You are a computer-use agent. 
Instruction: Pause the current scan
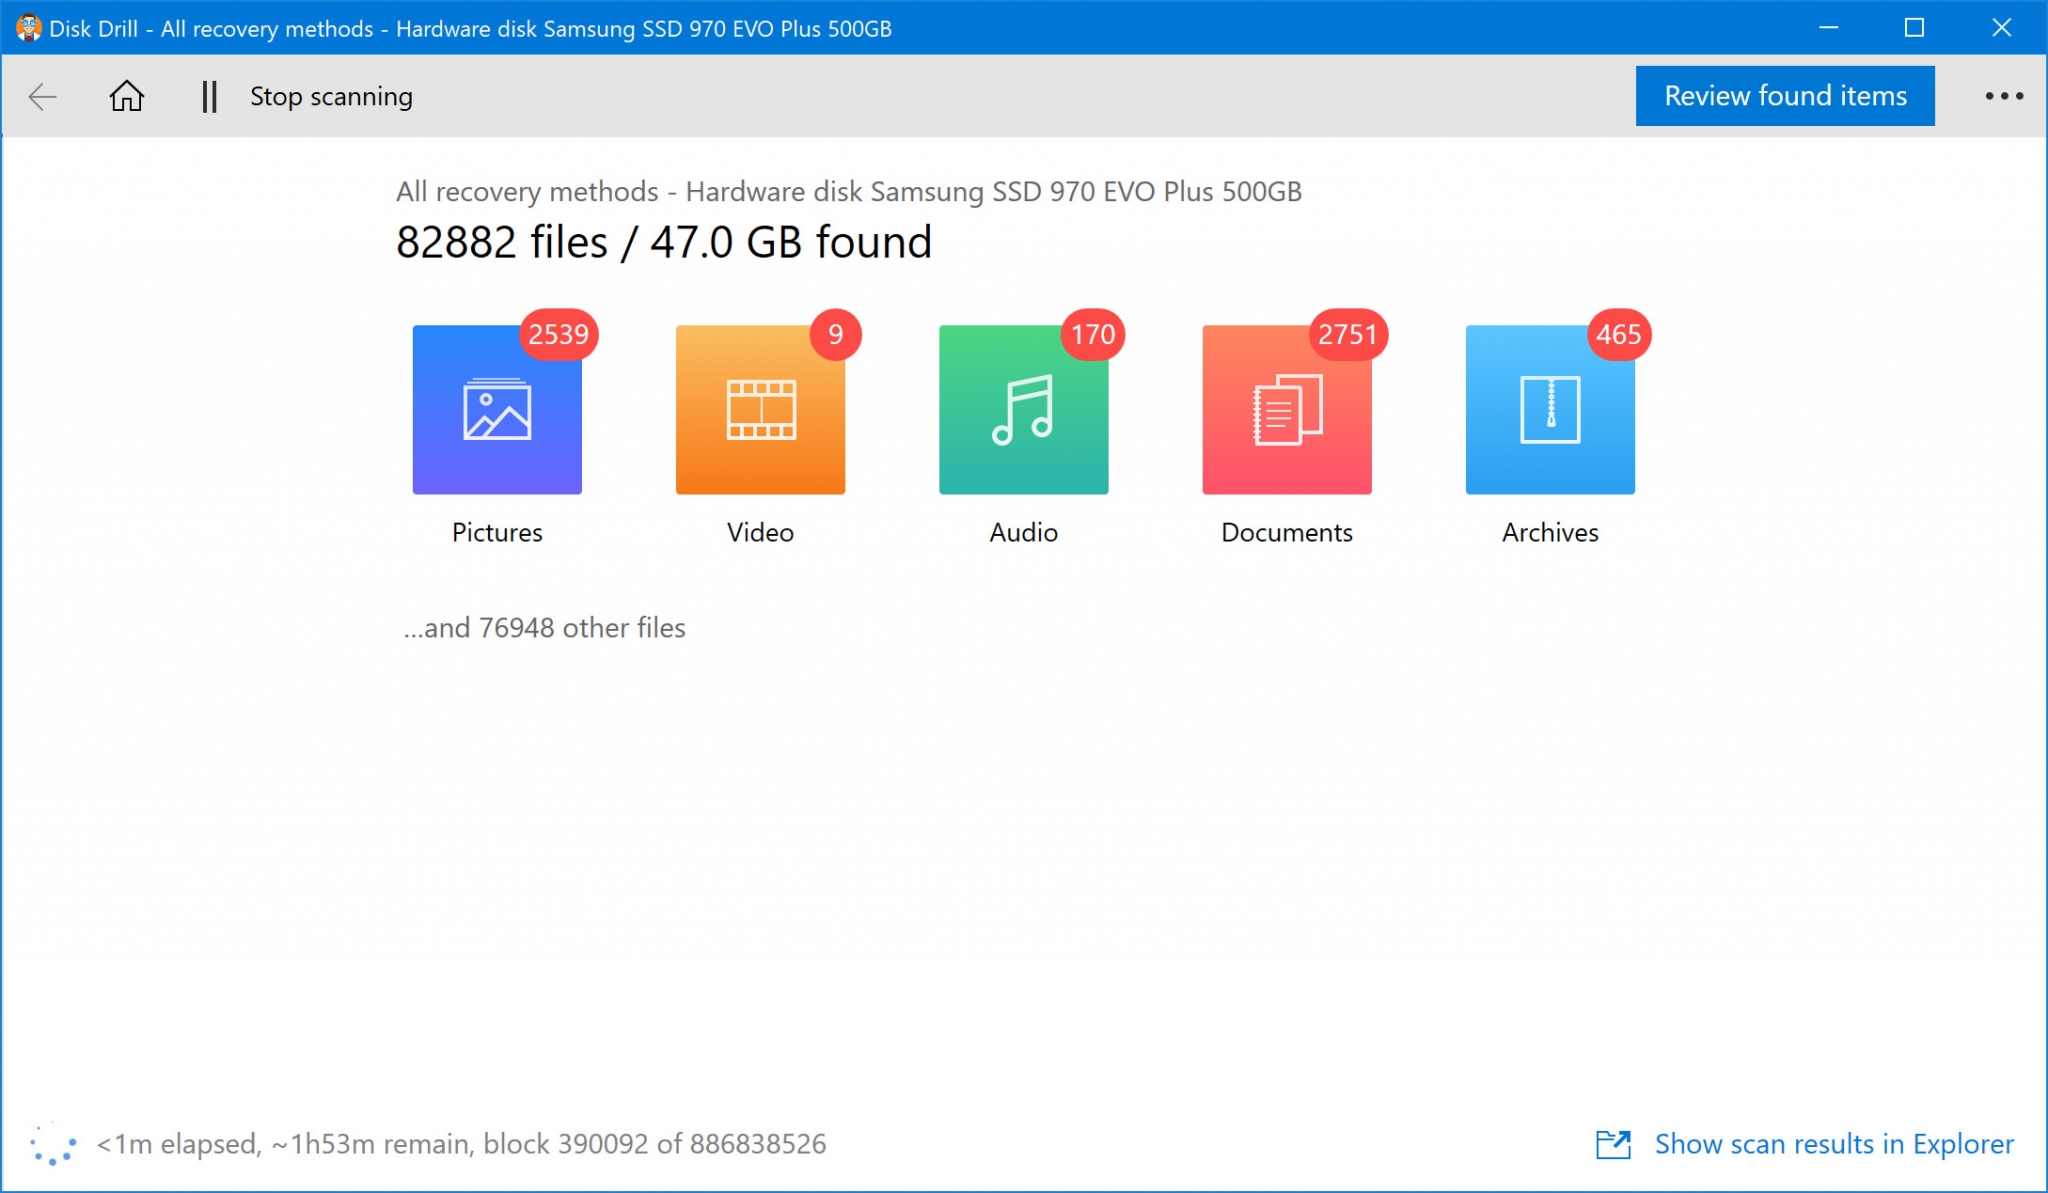(211, 96)
